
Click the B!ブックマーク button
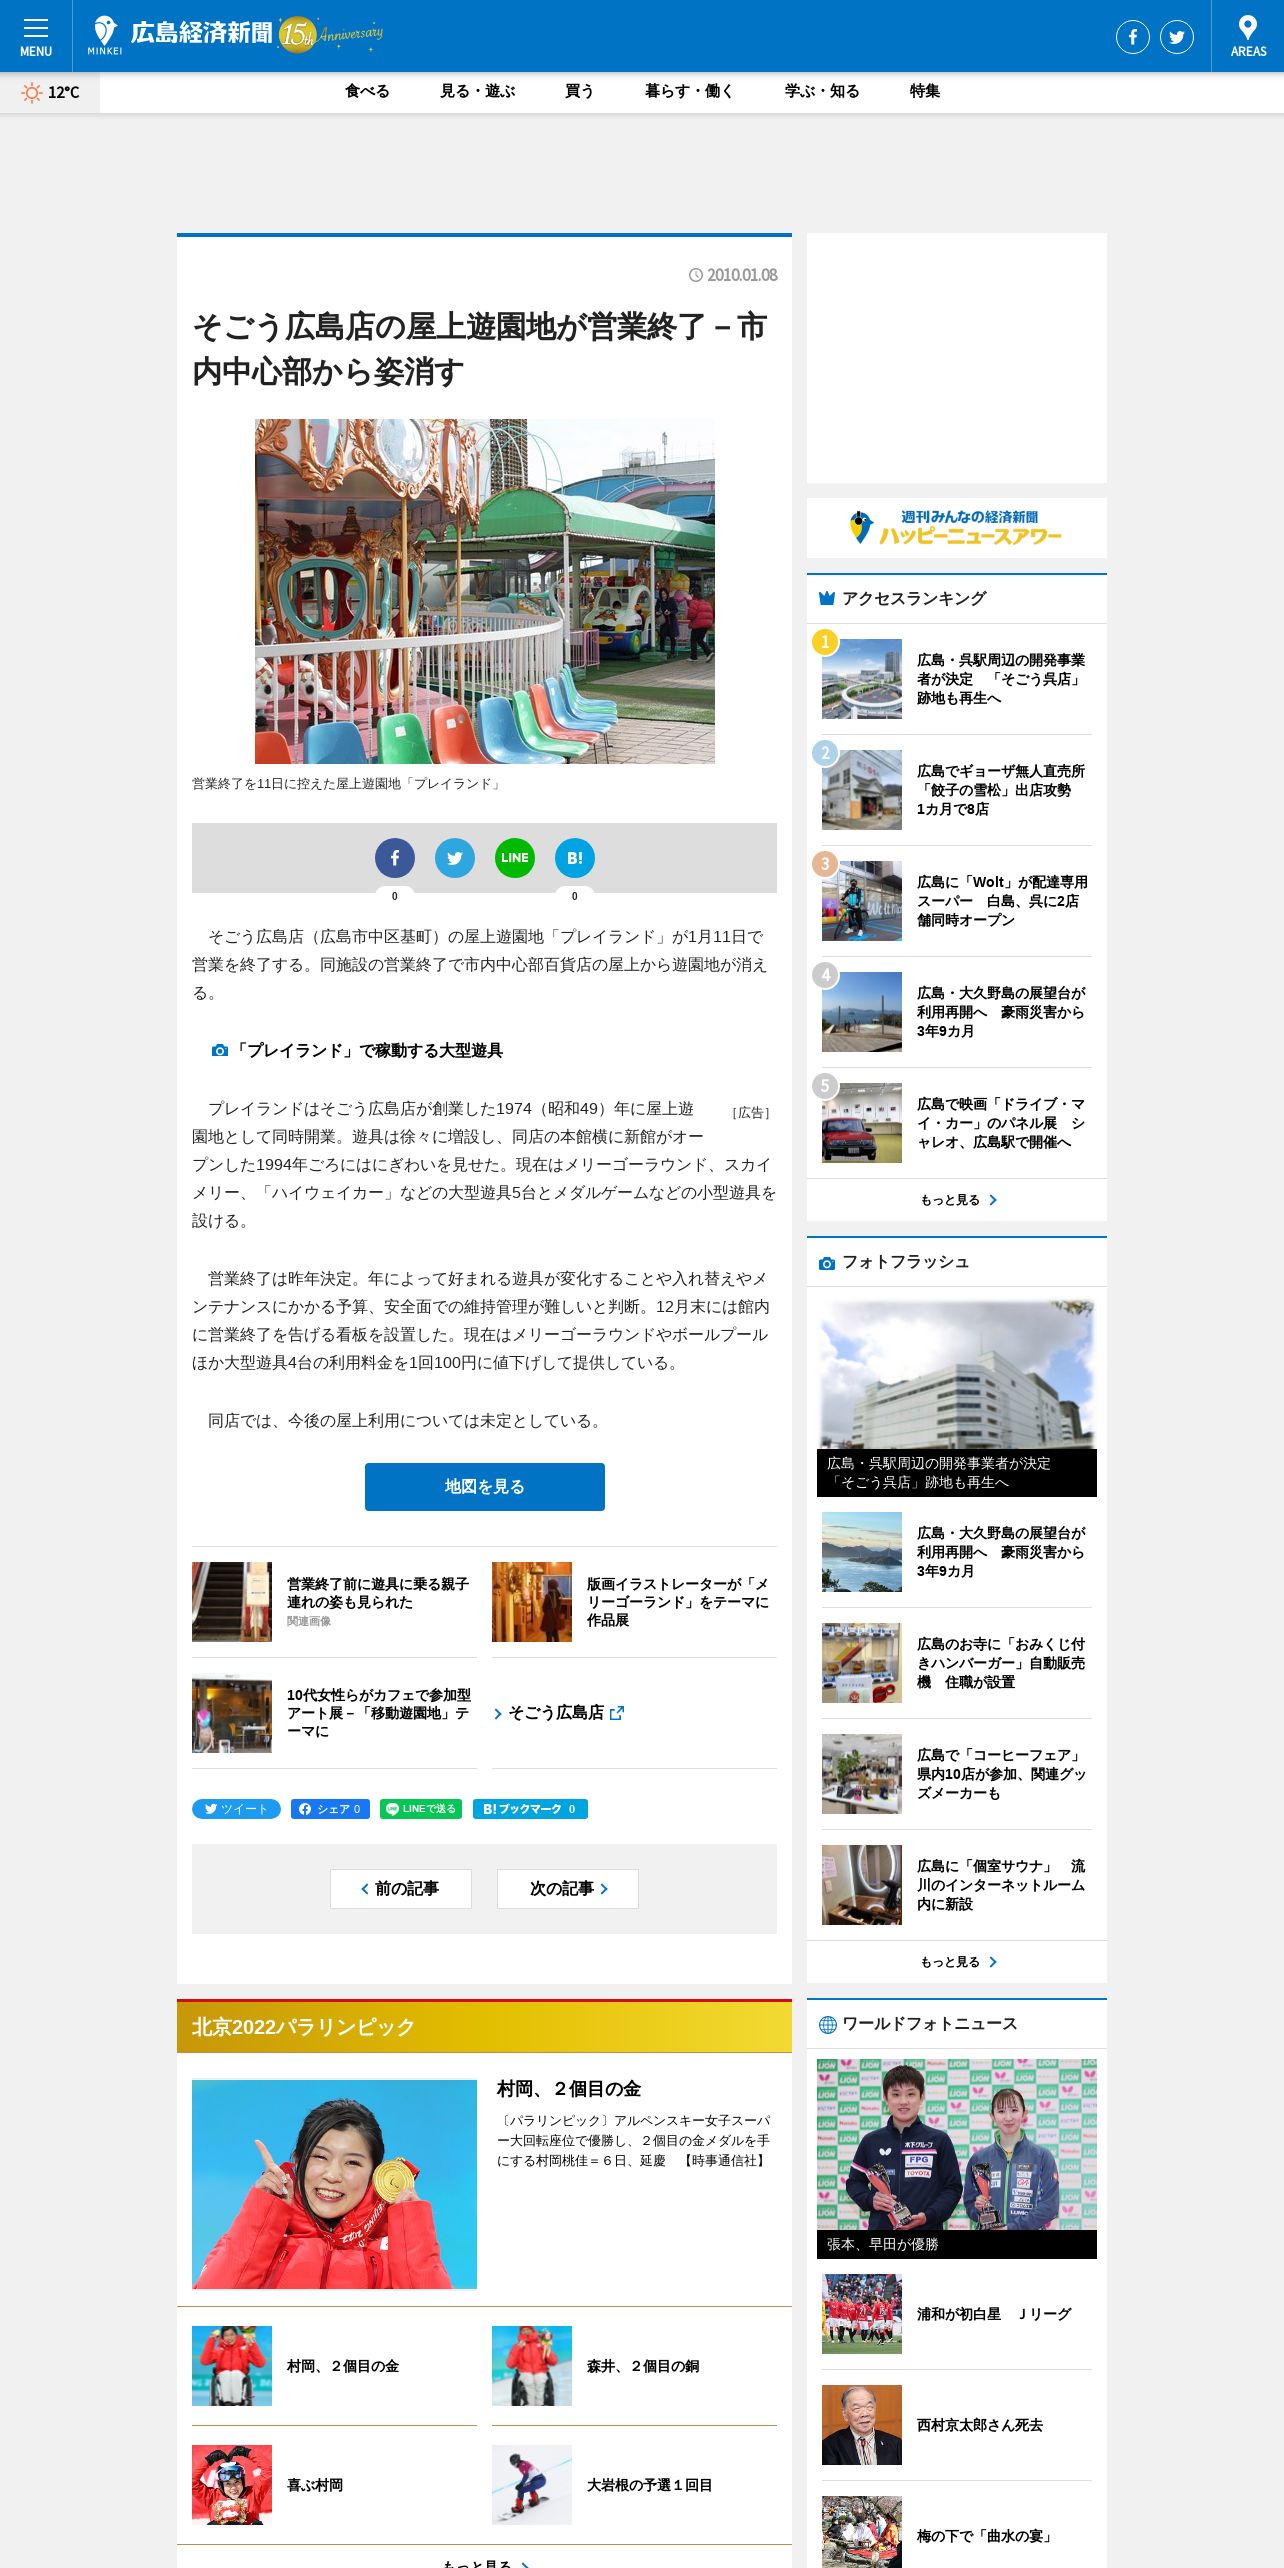click(x=530, y=1809)
